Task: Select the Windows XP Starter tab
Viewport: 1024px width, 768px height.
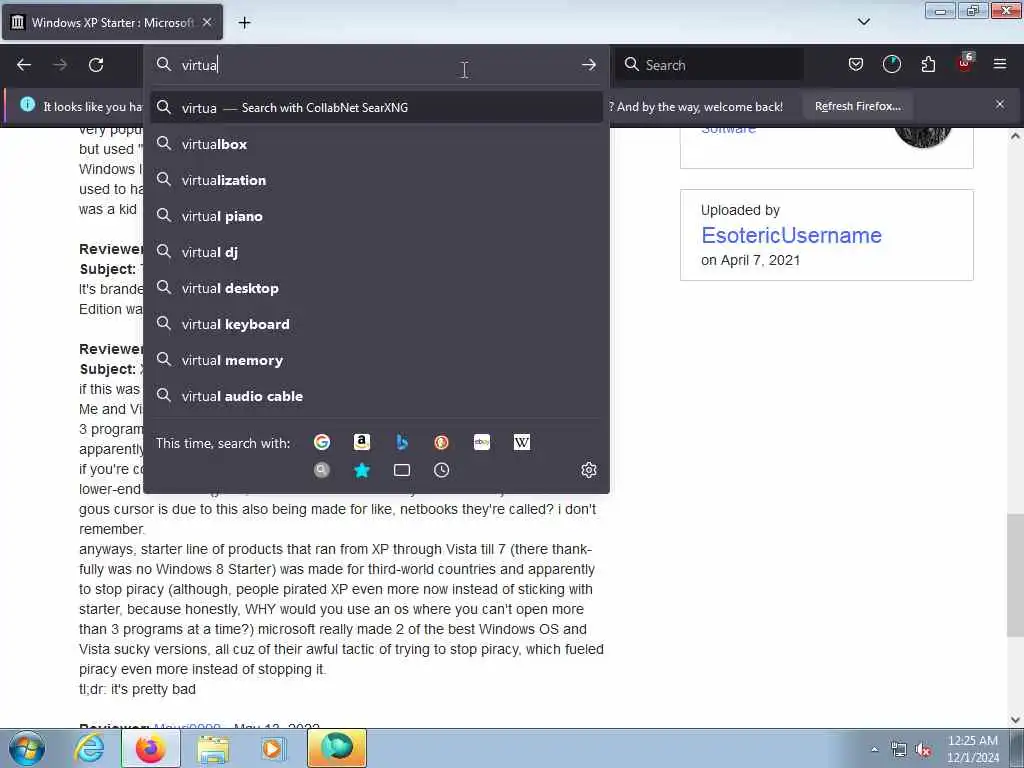Action: click(x=112, y=22)
